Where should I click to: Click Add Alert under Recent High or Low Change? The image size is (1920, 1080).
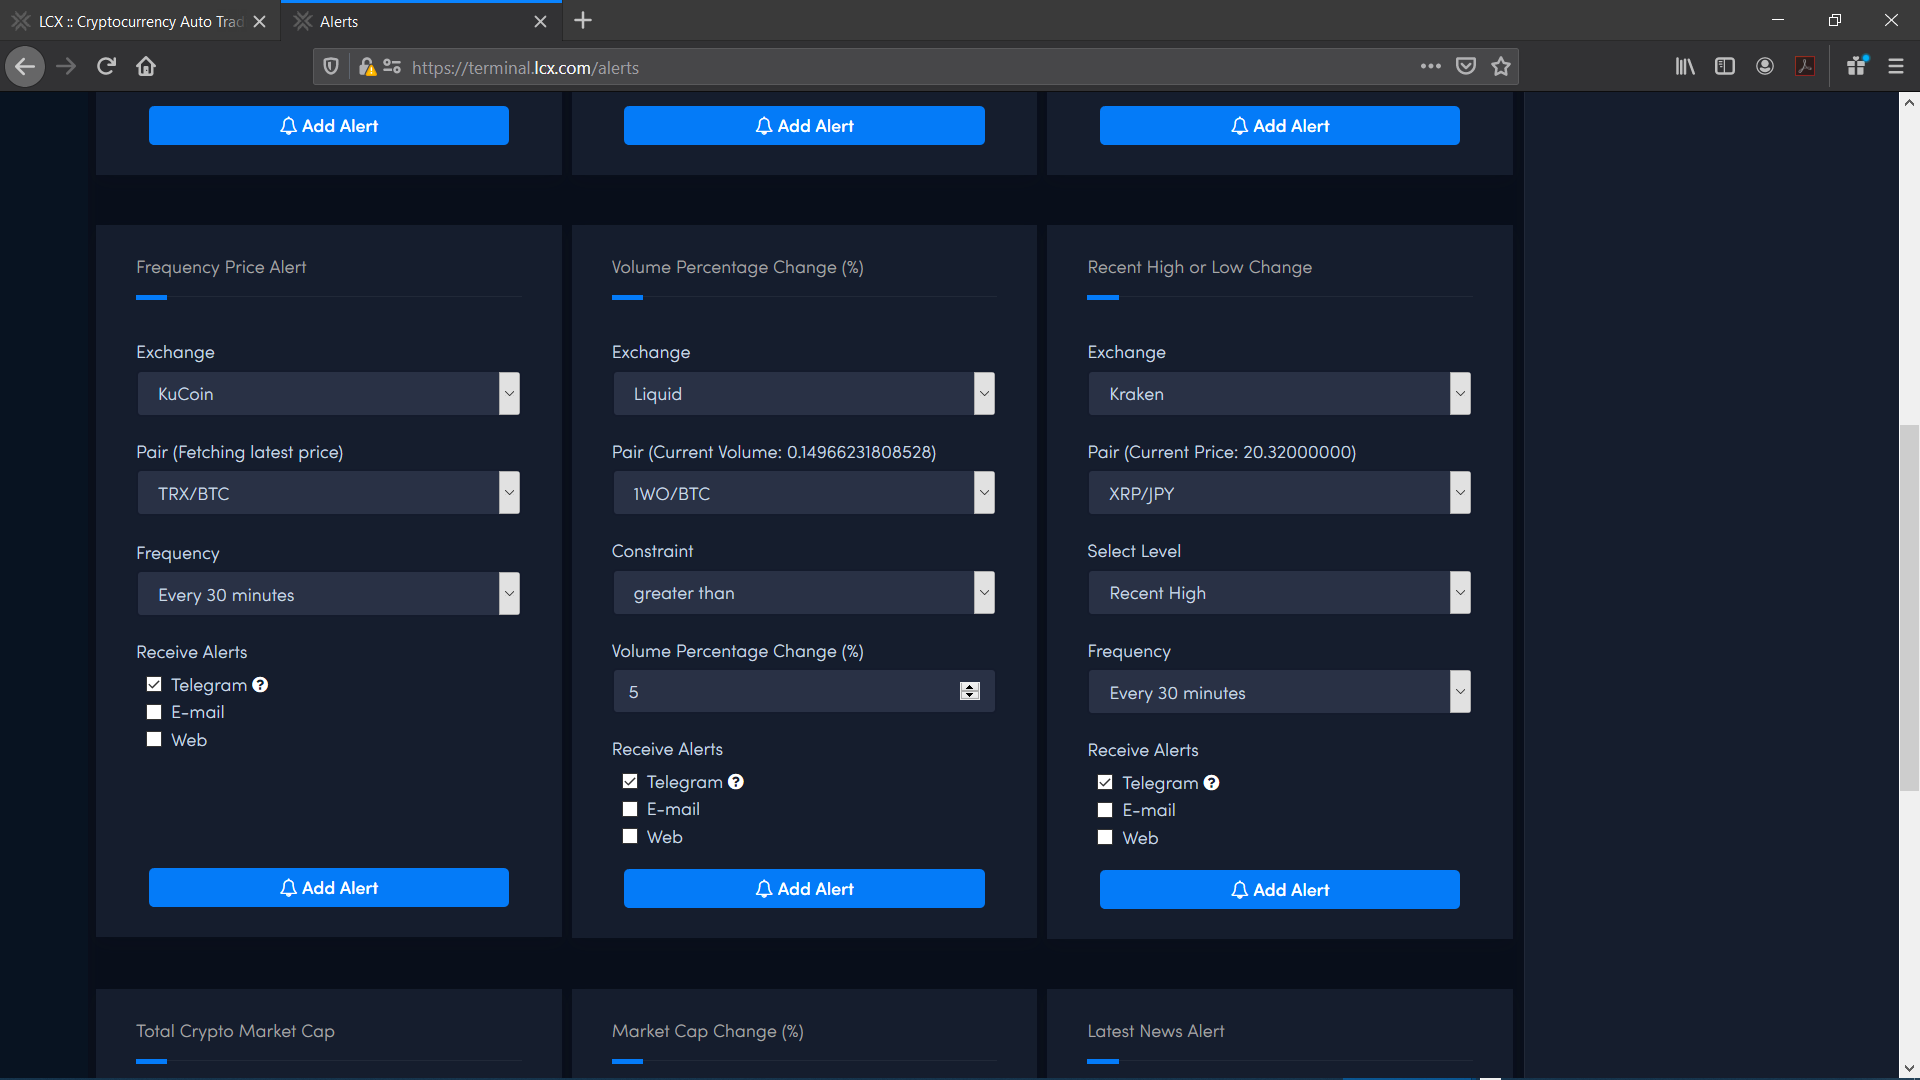[1279, 889]
